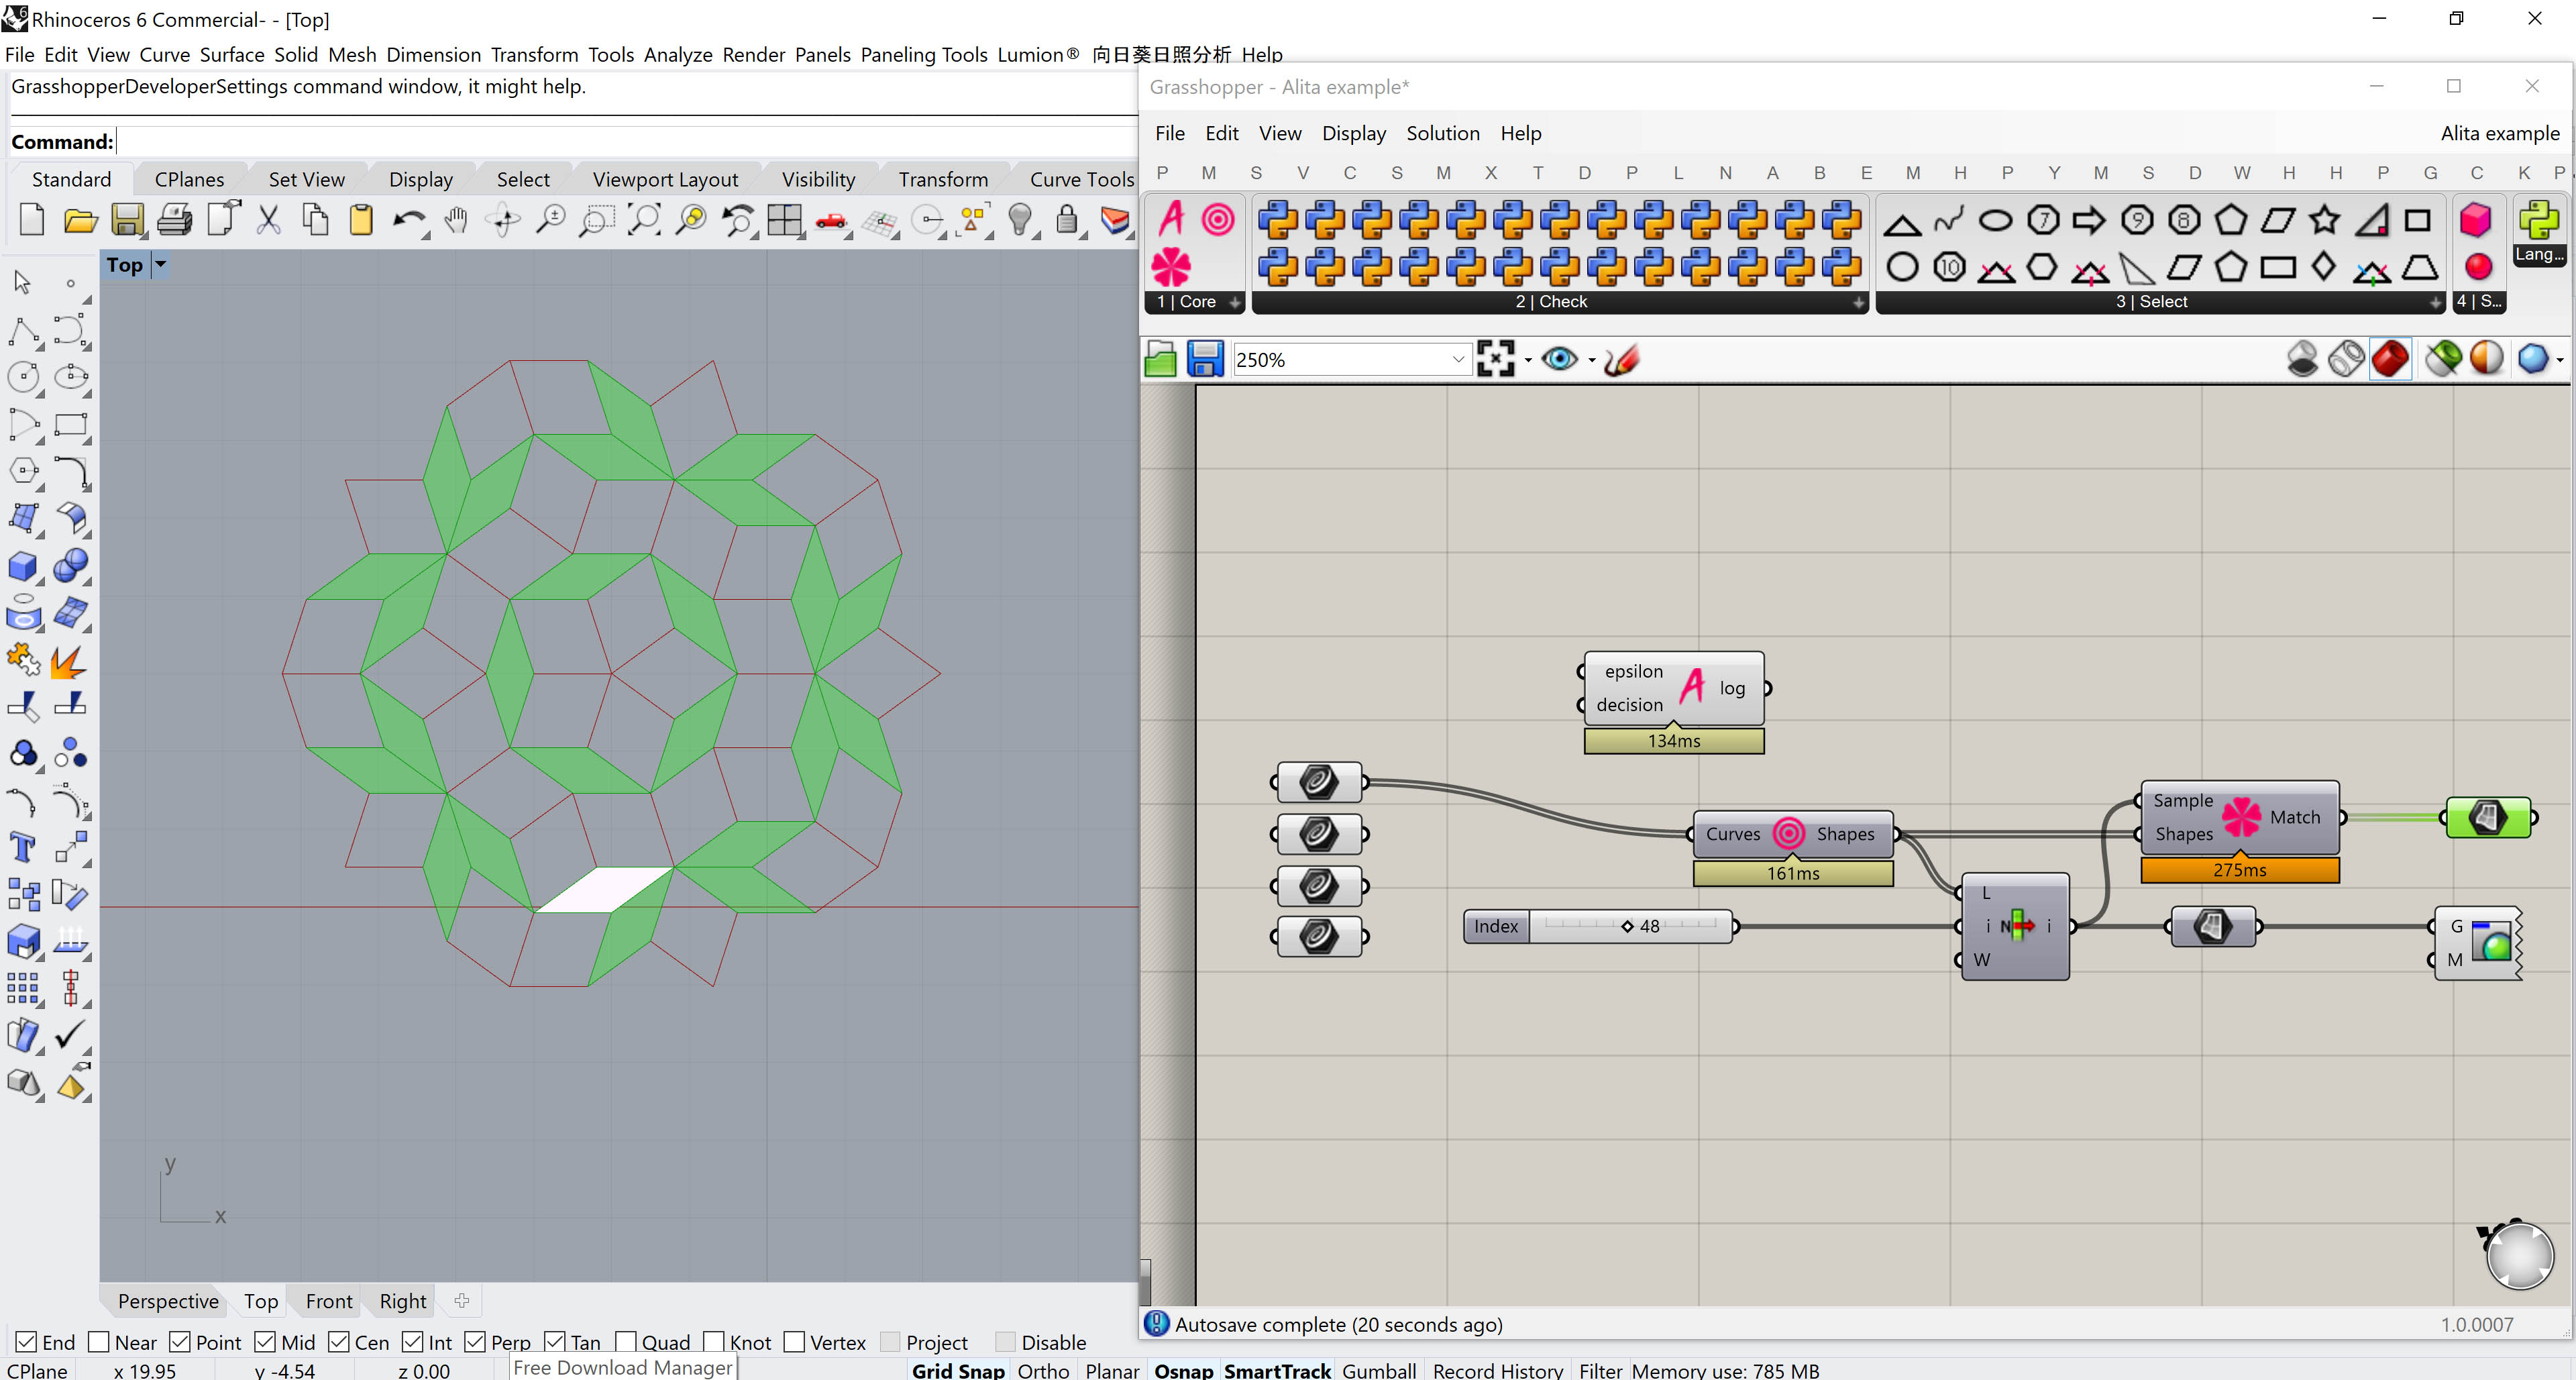2576x1380 pixels.
Task: Click the Print icon in Rhino toolbar
Action: [174, 220]
